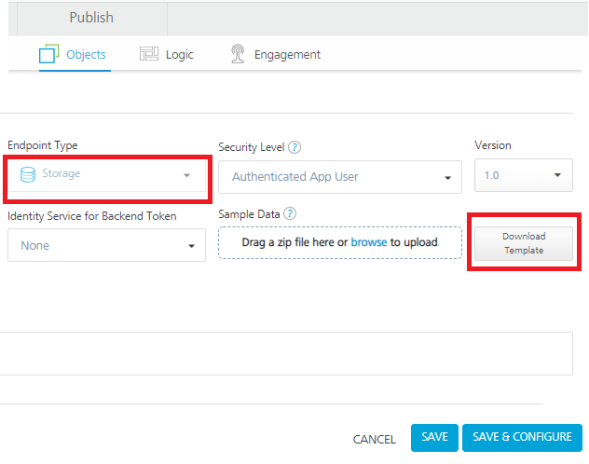Expand the Endpoint Type Storage dropdown arrow
Viewport: 589px width, 464px height.
tap(187, 175)
